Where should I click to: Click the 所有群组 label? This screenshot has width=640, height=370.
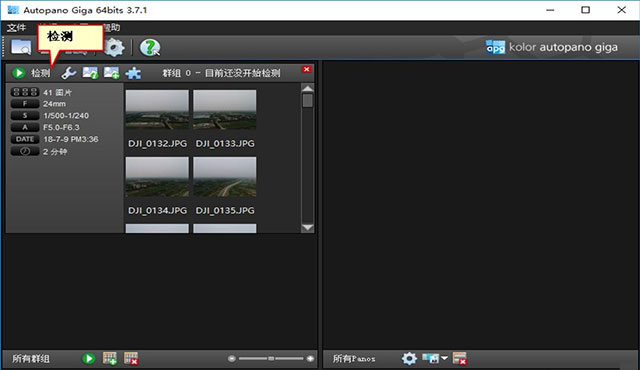pyautogui.click(x=31, y=359)
